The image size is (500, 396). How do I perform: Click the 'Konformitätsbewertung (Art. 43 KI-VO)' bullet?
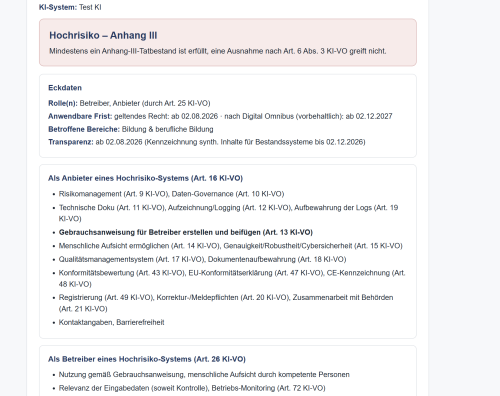click(x=232, y=278)
